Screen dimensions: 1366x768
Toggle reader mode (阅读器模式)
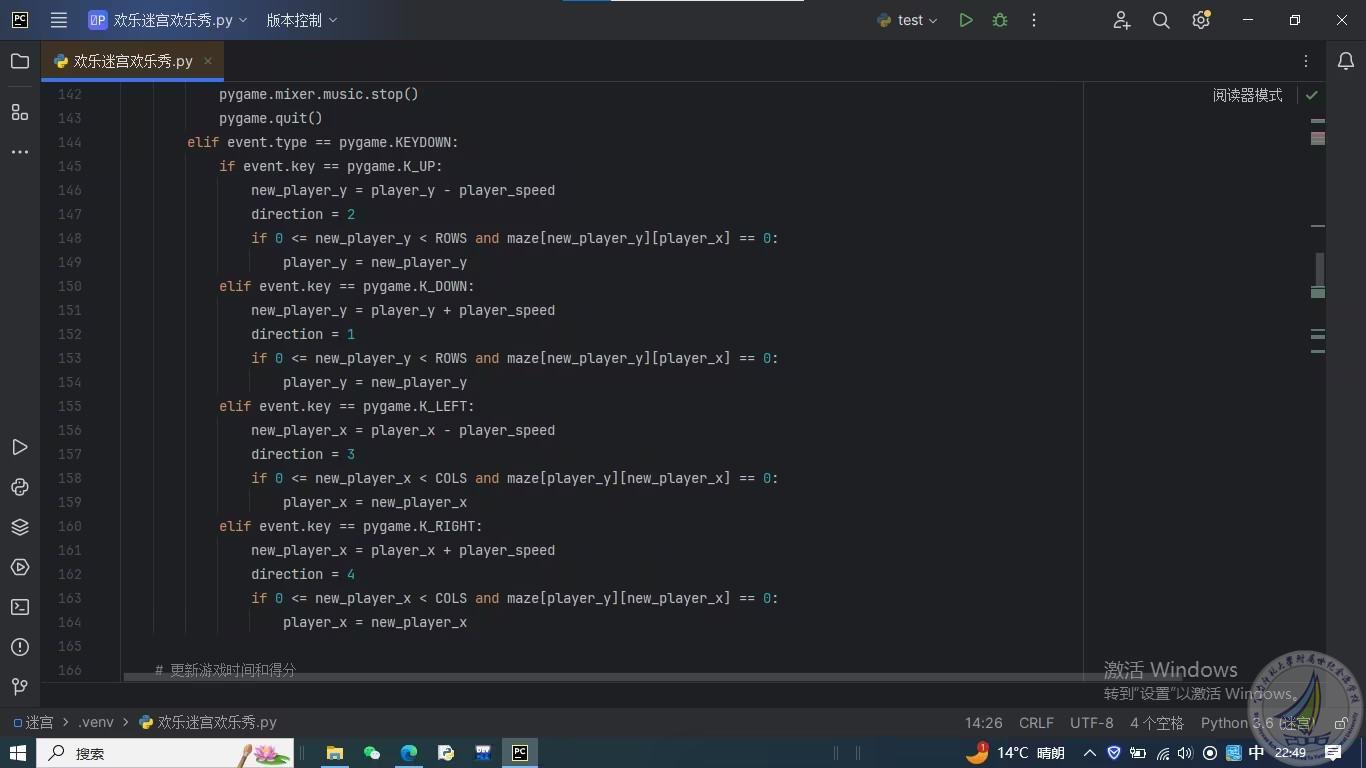pyautogui.click(x=1247, y=95)
